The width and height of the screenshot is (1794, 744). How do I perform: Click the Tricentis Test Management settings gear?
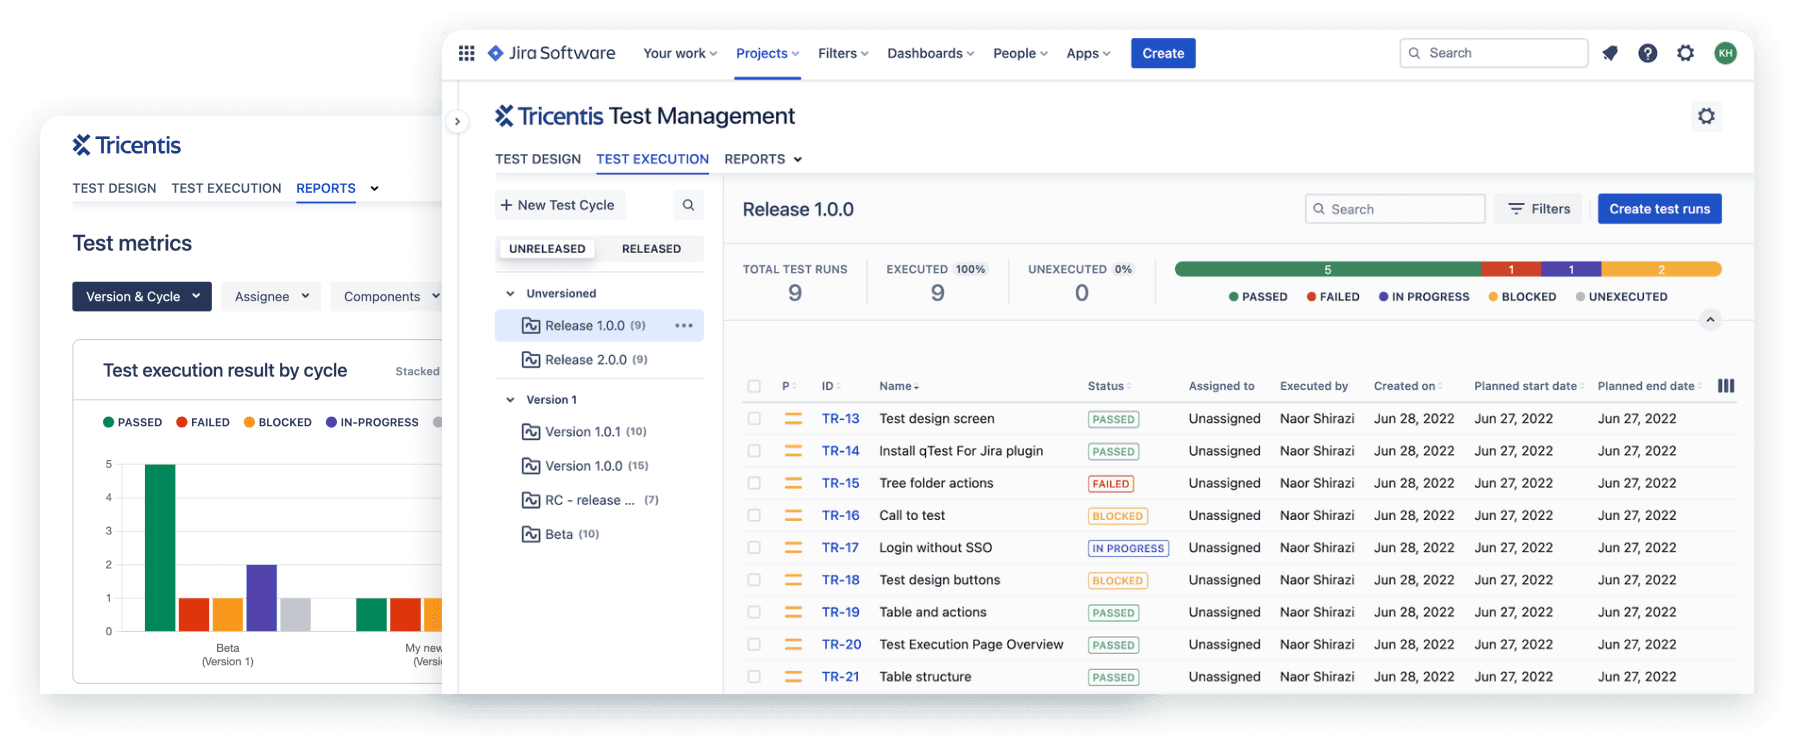coord(1706,116)
